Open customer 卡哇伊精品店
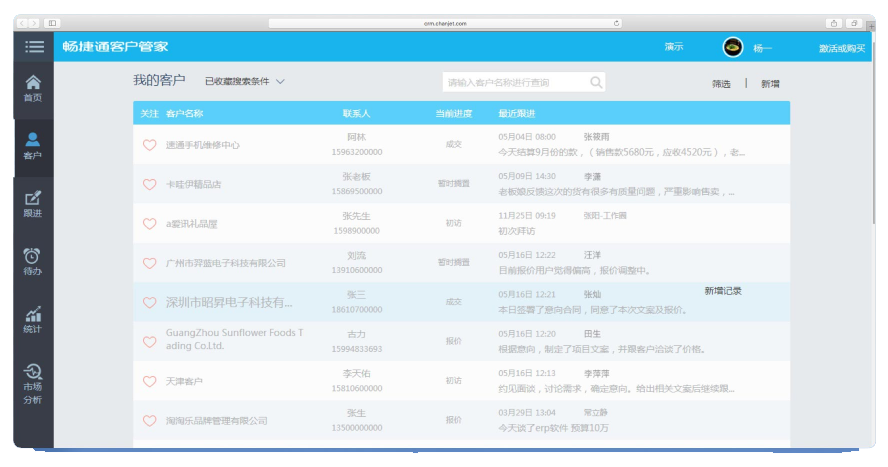888x467 pixels. click(194, 185)
